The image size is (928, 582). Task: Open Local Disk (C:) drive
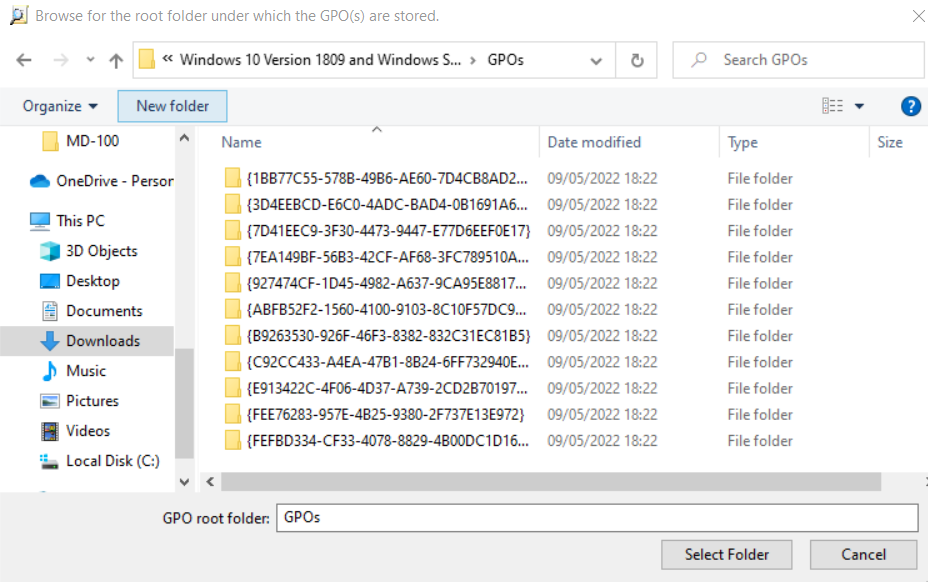tap(112, 461)
